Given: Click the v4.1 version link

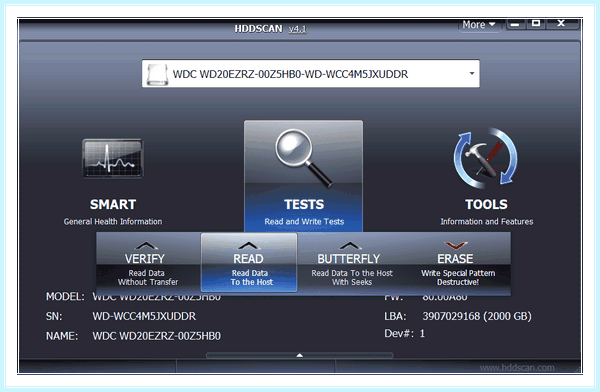Looking at the screenshot, I should [297, 29].
